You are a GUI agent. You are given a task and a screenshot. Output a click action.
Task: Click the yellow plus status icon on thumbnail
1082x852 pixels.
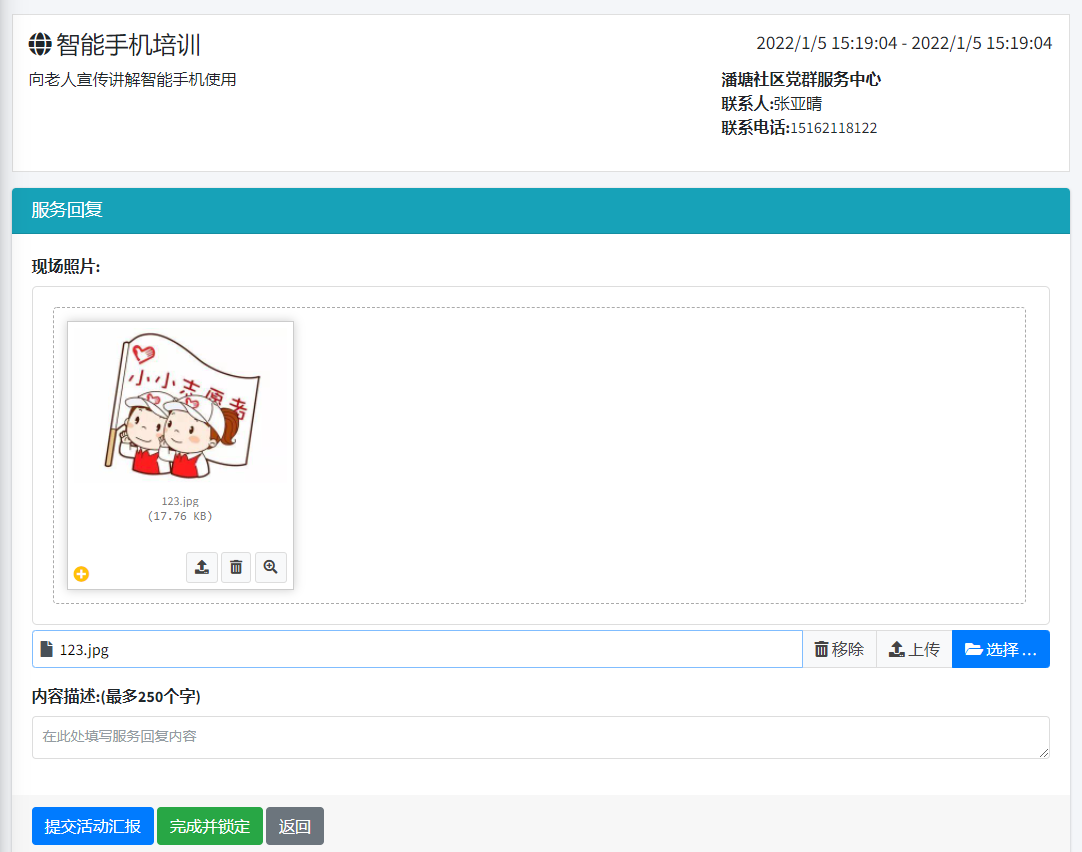pyautogui.click(x=82, y=574)
